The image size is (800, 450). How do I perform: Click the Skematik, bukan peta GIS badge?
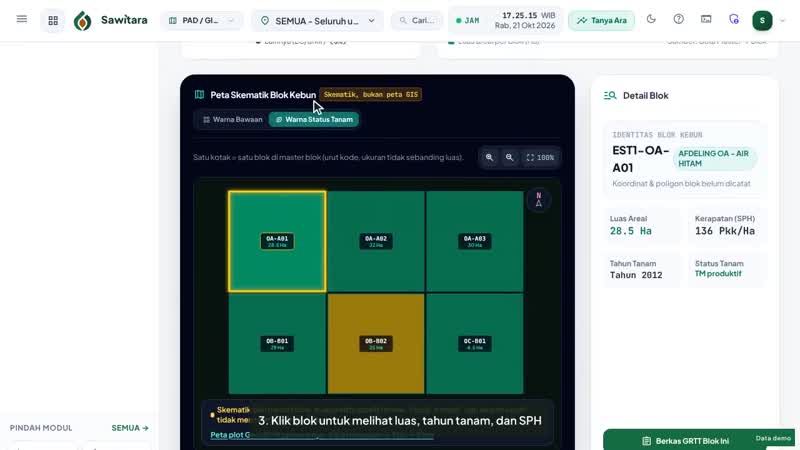coord(371,94)
